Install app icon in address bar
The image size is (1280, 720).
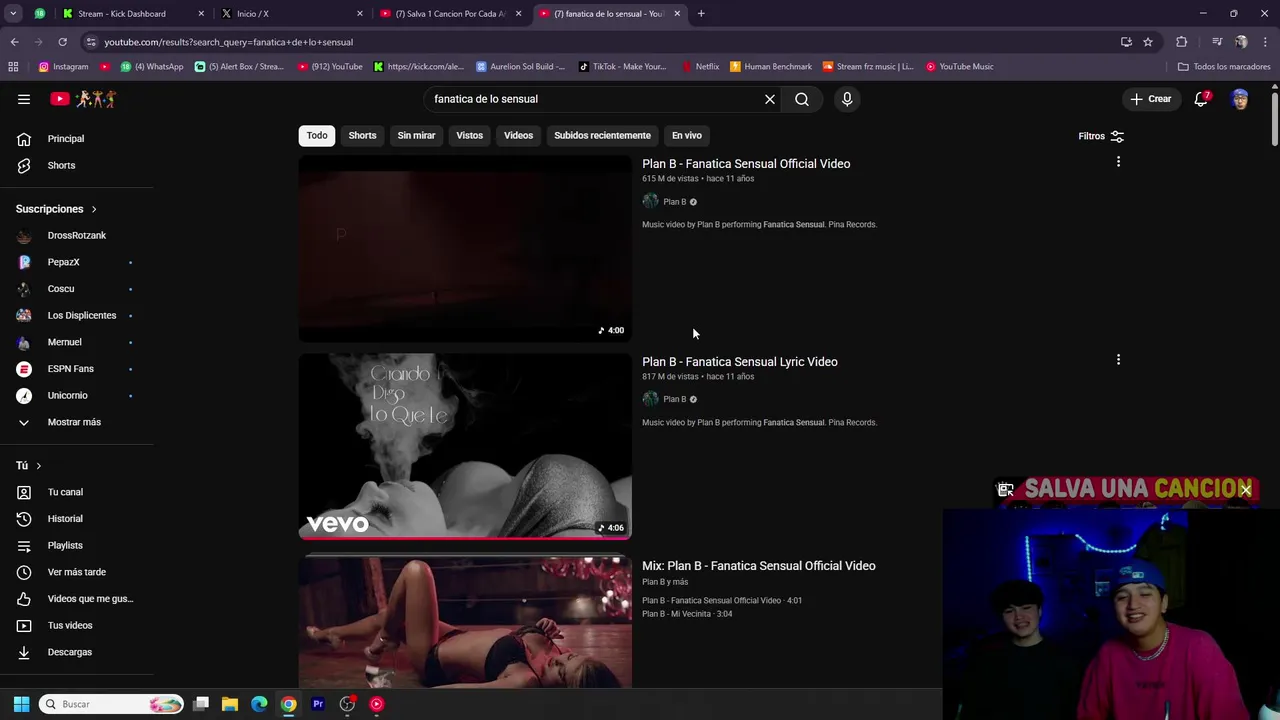click(x=1126, y=42)
